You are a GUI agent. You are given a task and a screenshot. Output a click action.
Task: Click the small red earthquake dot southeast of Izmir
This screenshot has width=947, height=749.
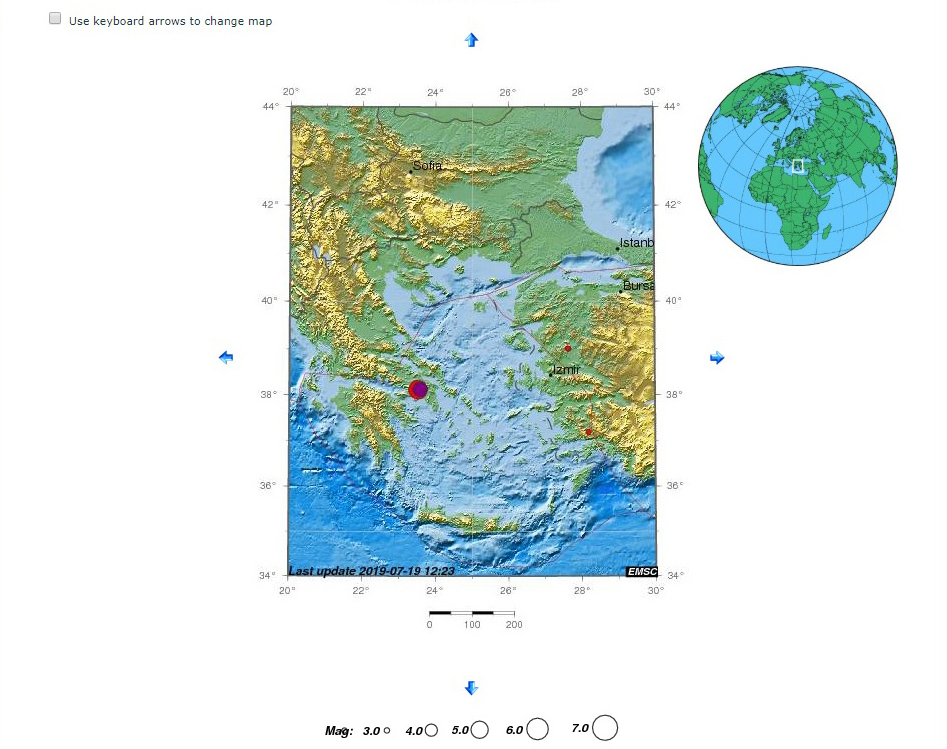[589, 432]
